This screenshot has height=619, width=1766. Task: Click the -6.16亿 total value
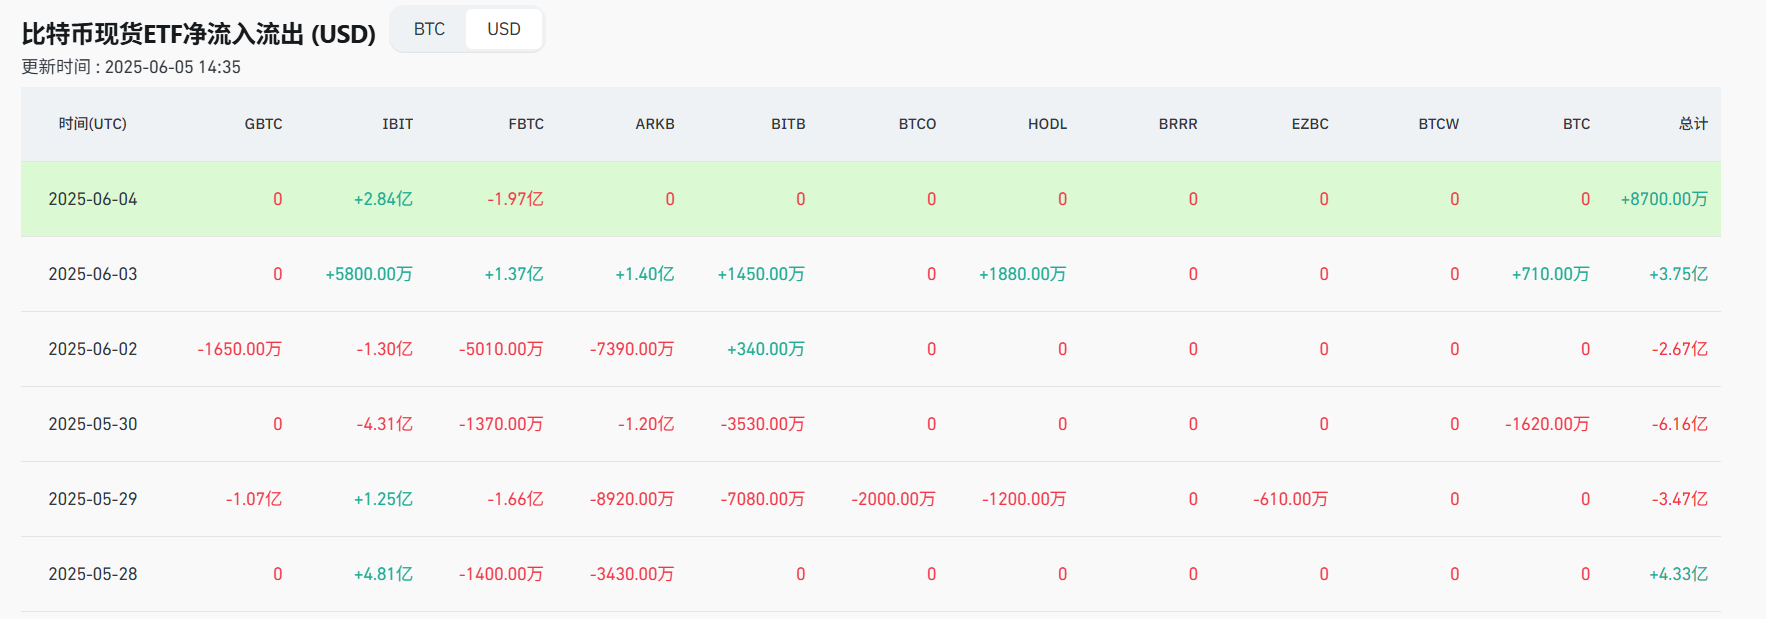(1679, 424)
